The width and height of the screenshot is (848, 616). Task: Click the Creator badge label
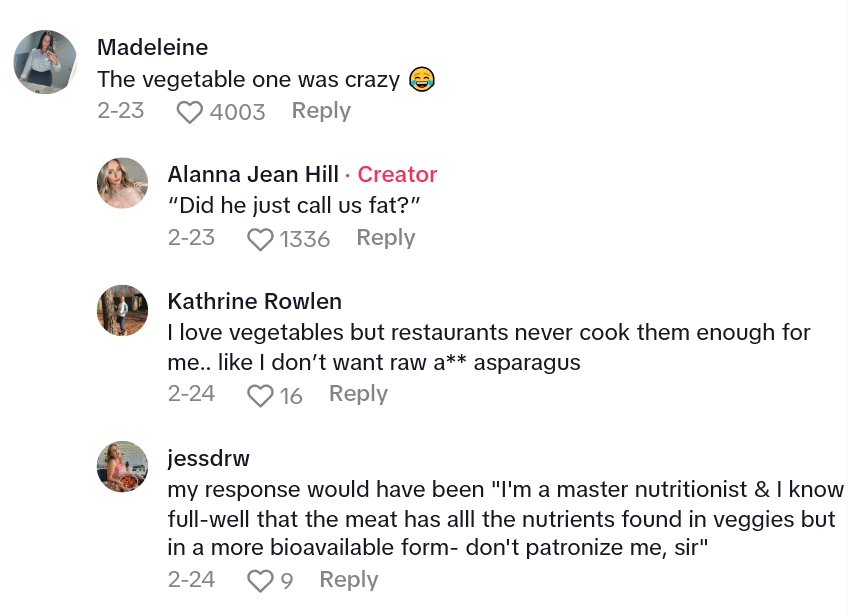[397, 174]
